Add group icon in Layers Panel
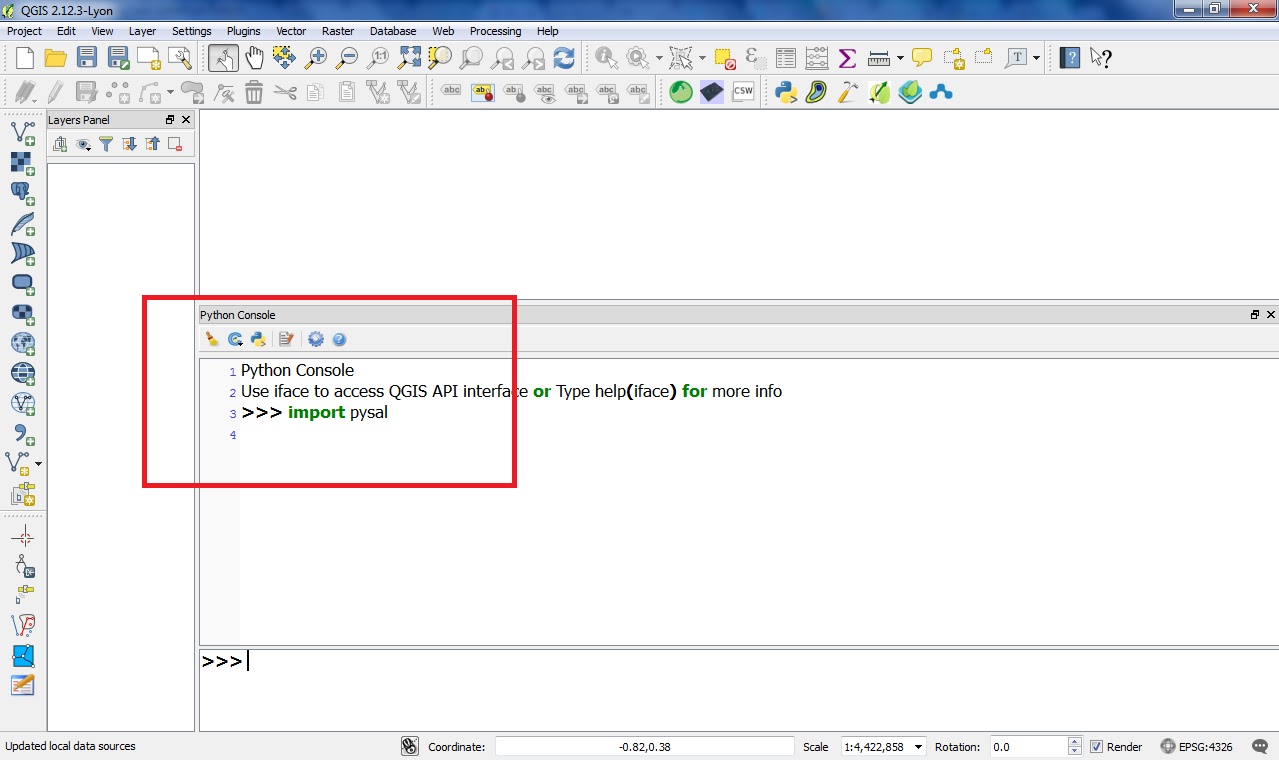This screenshot has width=1279, height=760. tap(60, 144)
